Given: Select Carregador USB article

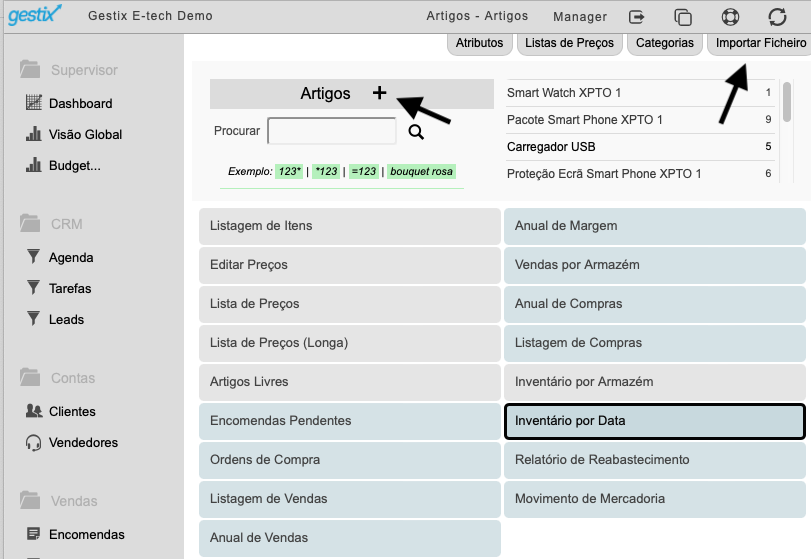Looking at the screenshot, I should [x=640, y=146].
